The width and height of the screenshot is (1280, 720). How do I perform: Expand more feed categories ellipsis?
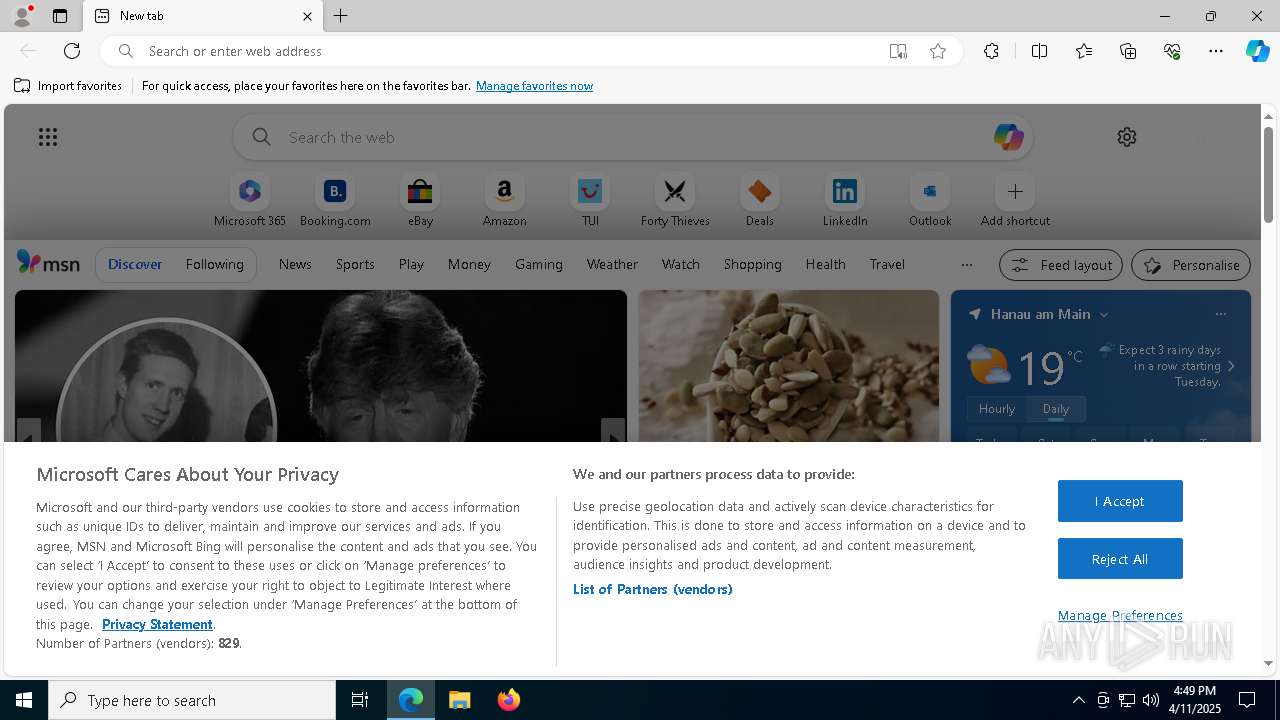point(966,265)
